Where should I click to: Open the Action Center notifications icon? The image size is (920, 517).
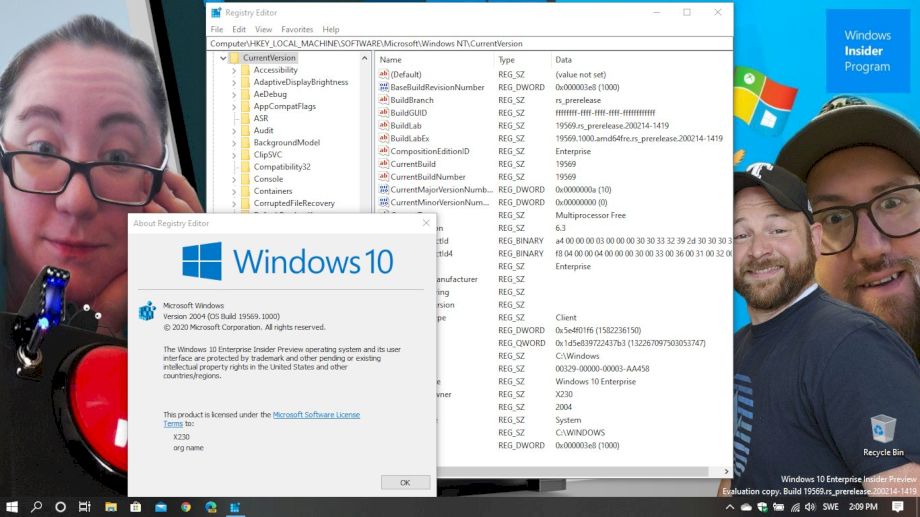pyautogui.click(x=898, y=506)
